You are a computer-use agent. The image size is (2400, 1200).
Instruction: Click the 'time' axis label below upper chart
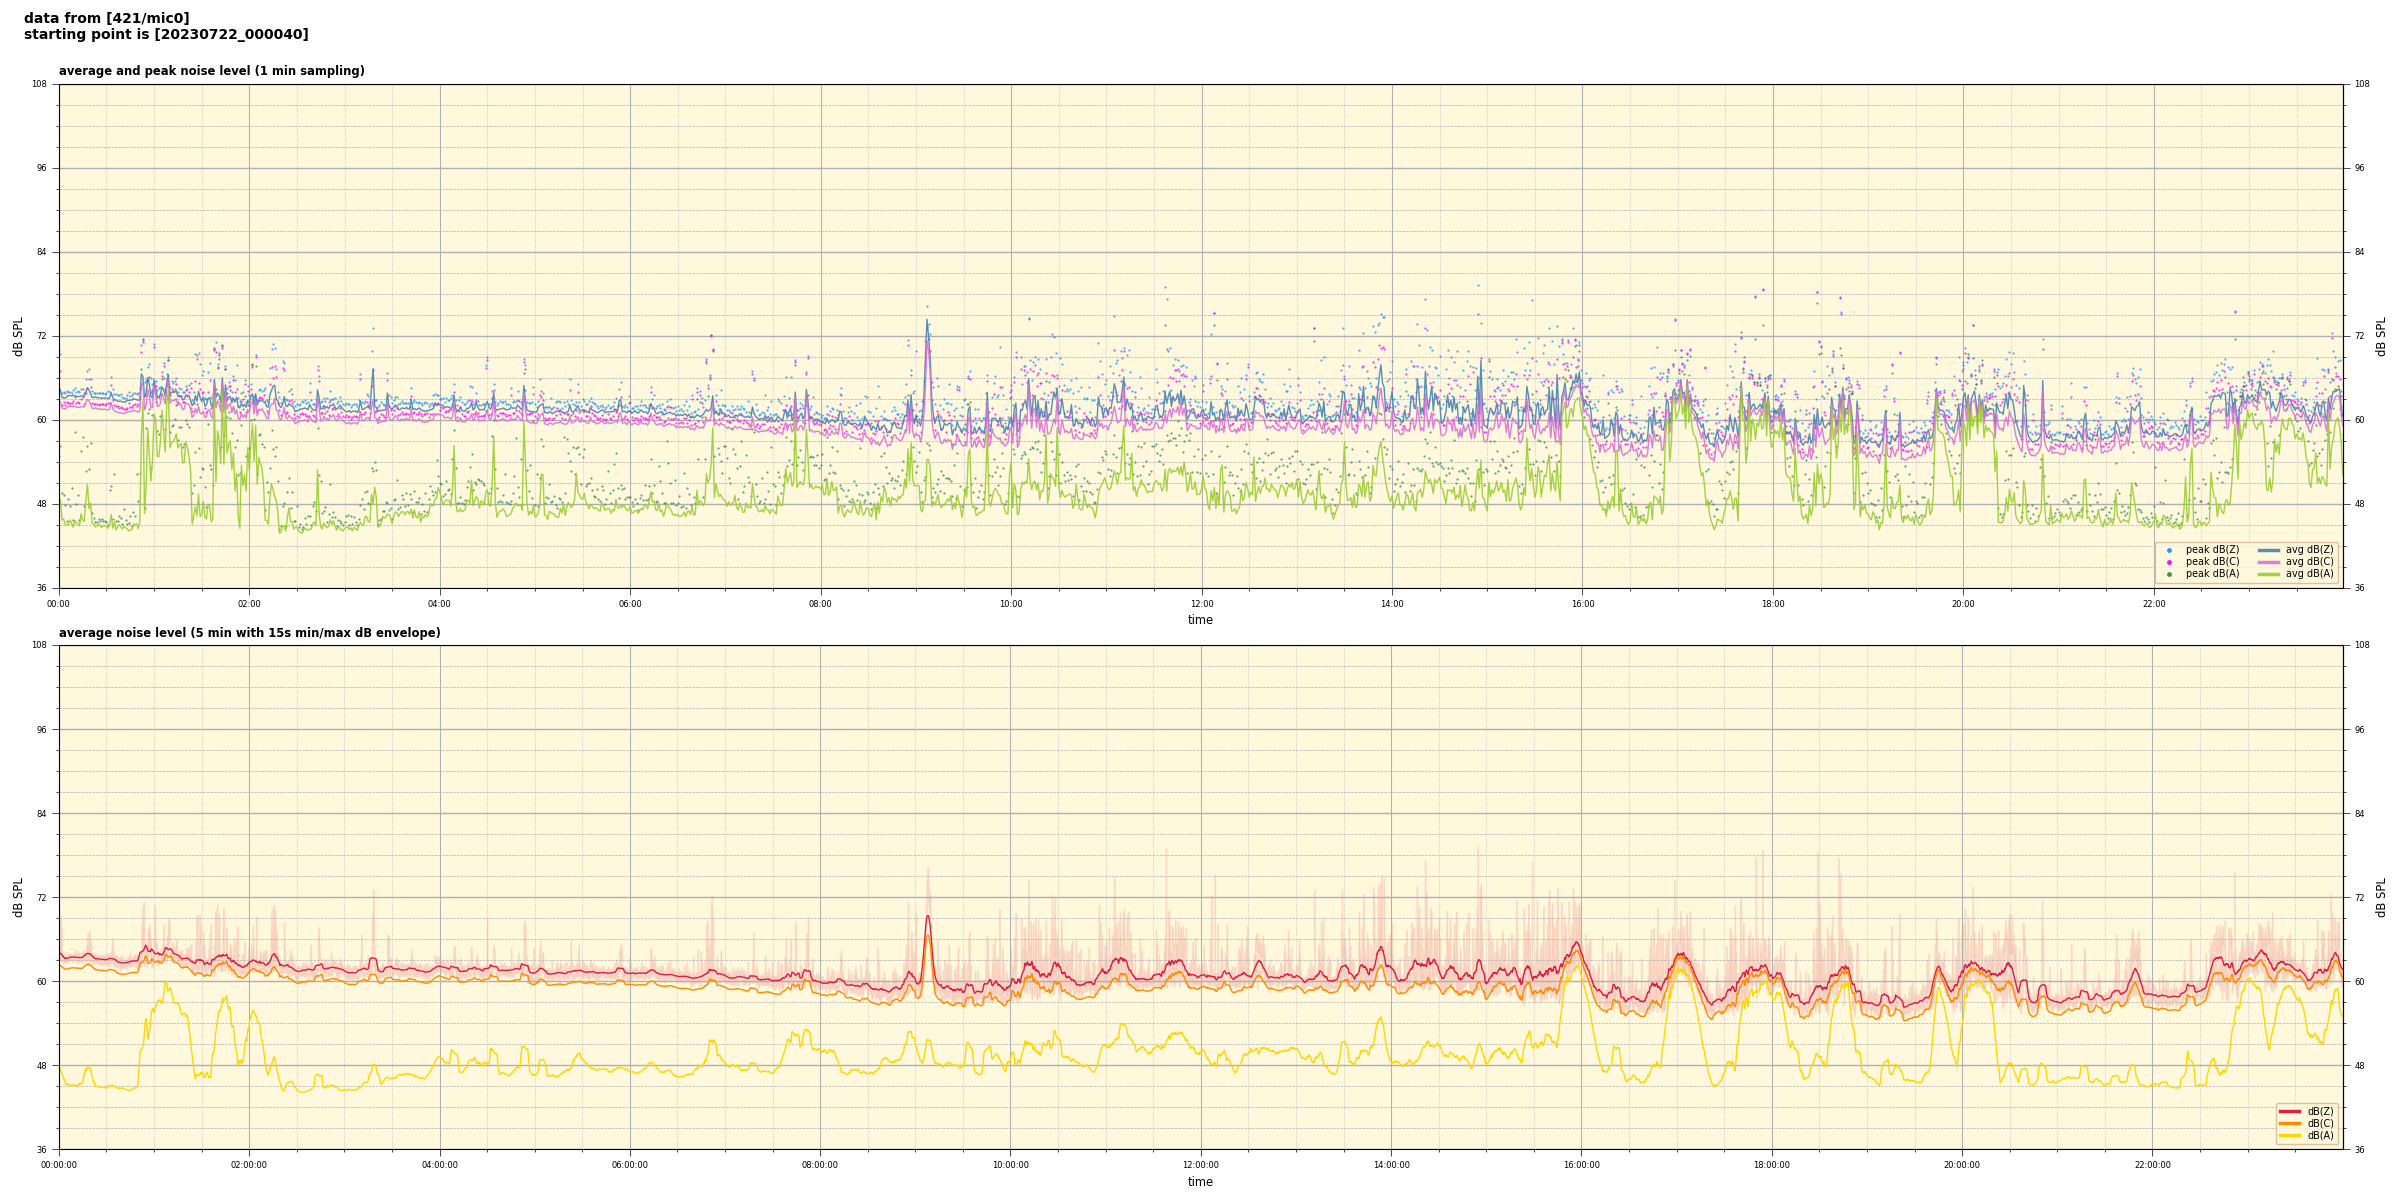pyautogui.click(x=1200, y=620)
